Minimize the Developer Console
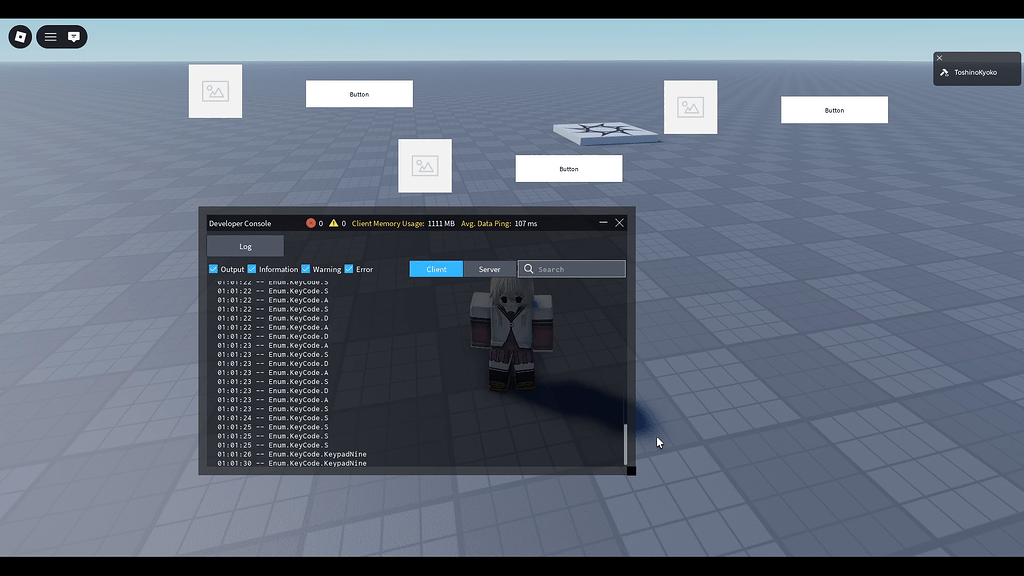 click(x=603, y=223)
